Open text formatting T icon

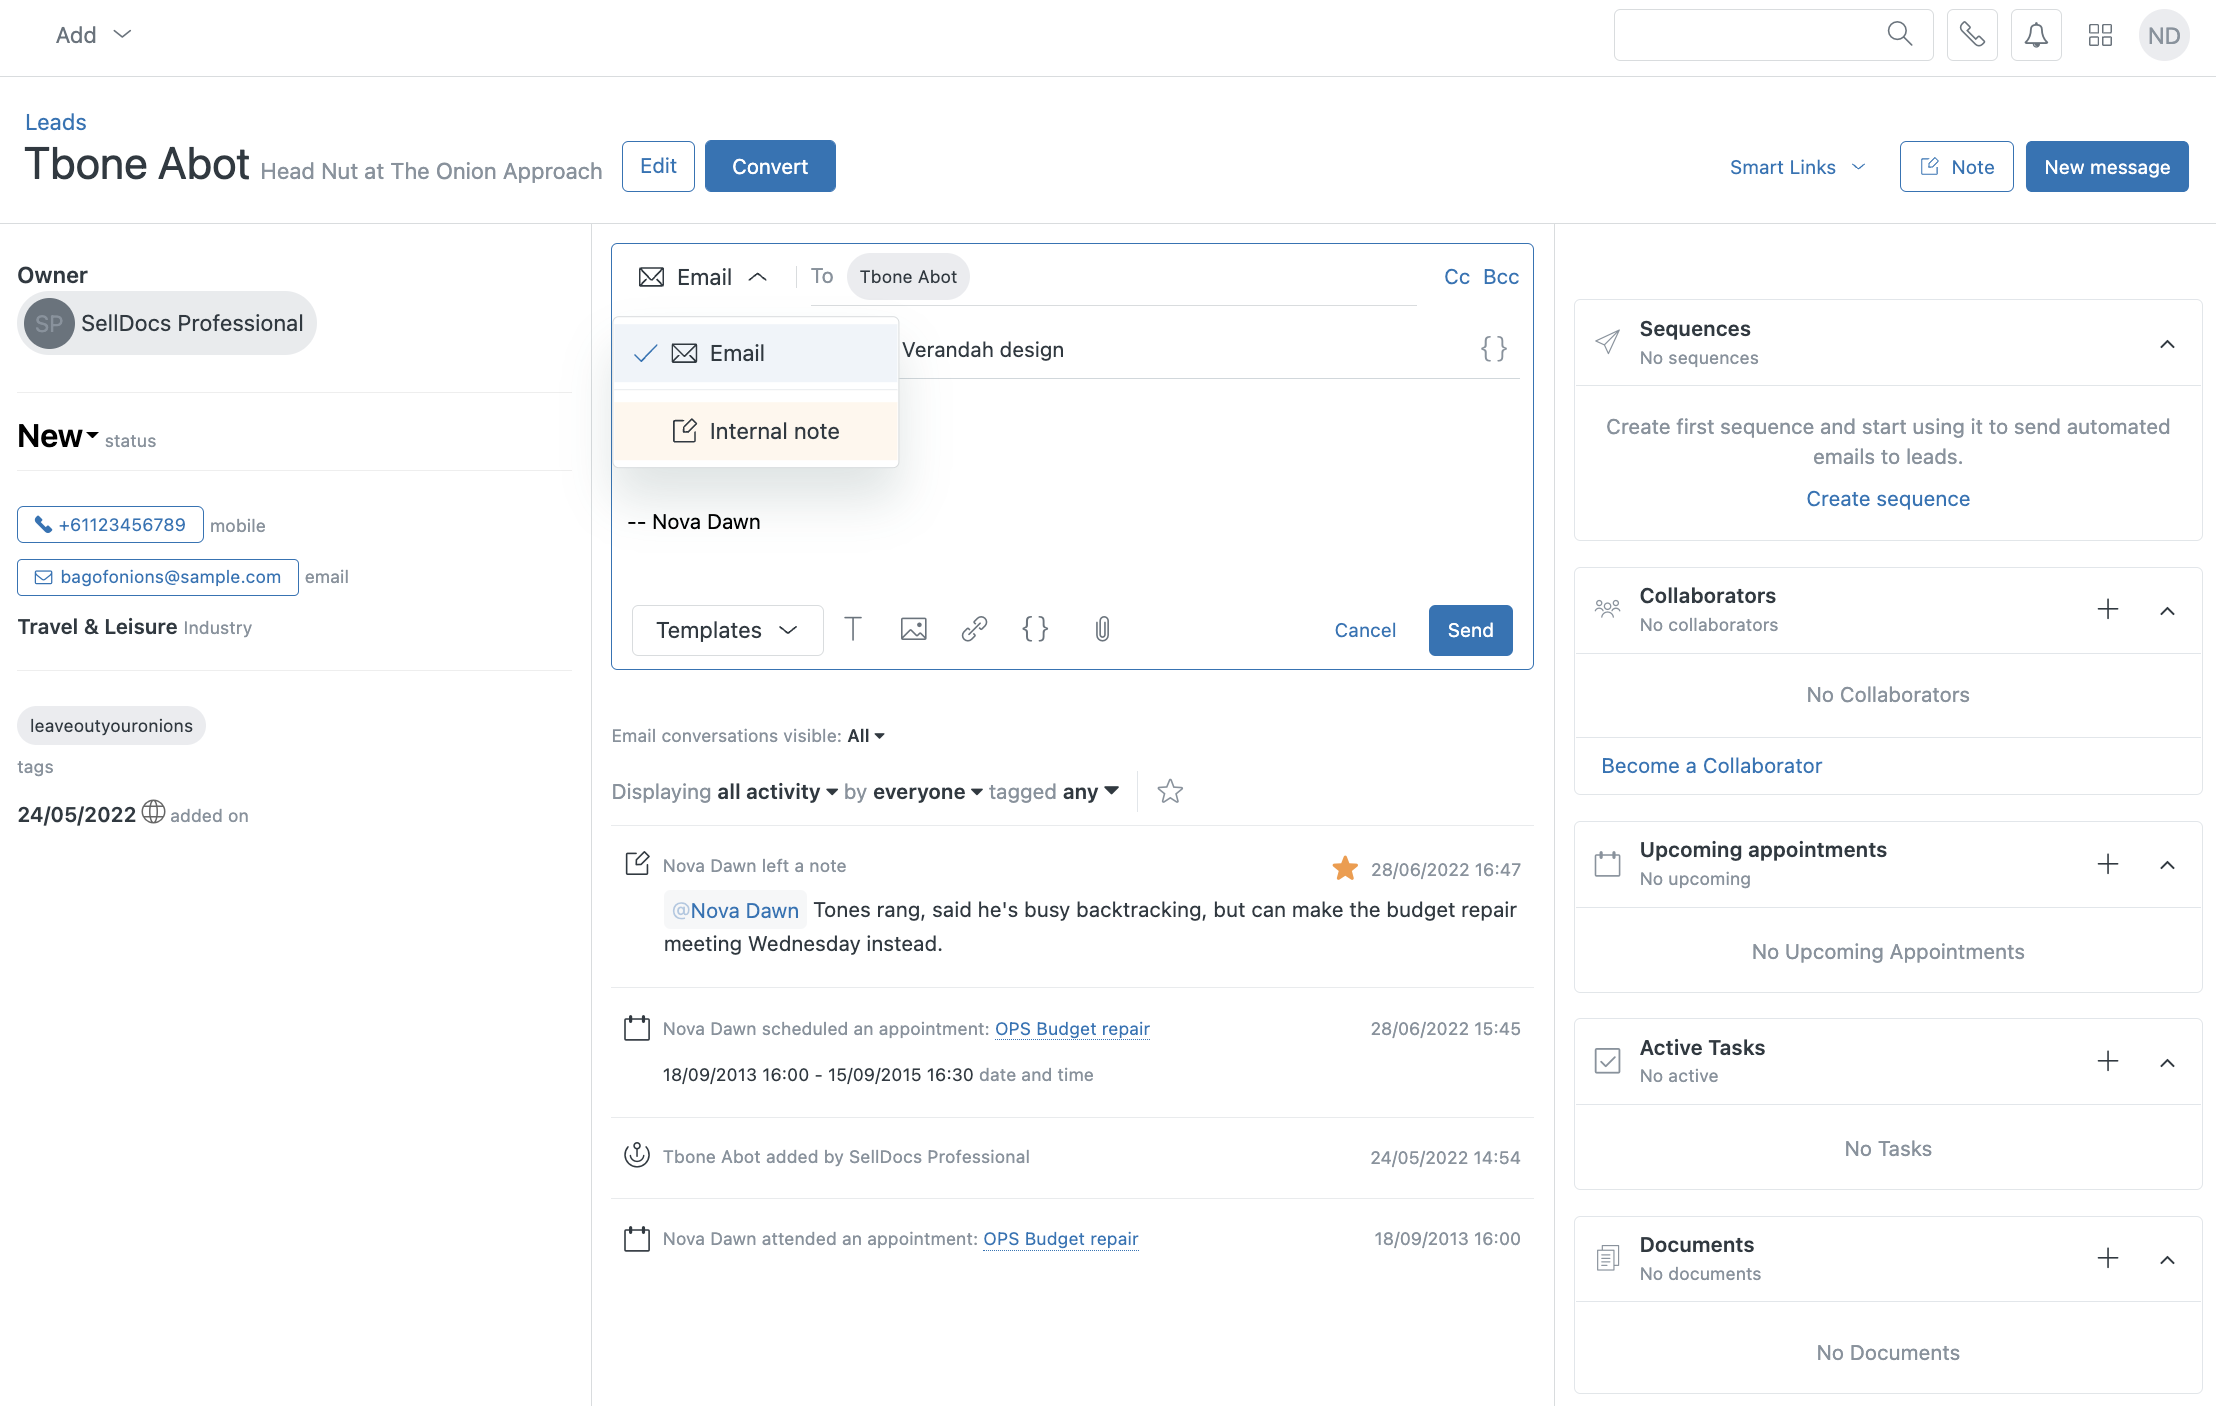pyautogui.click(x=852, y=629)
